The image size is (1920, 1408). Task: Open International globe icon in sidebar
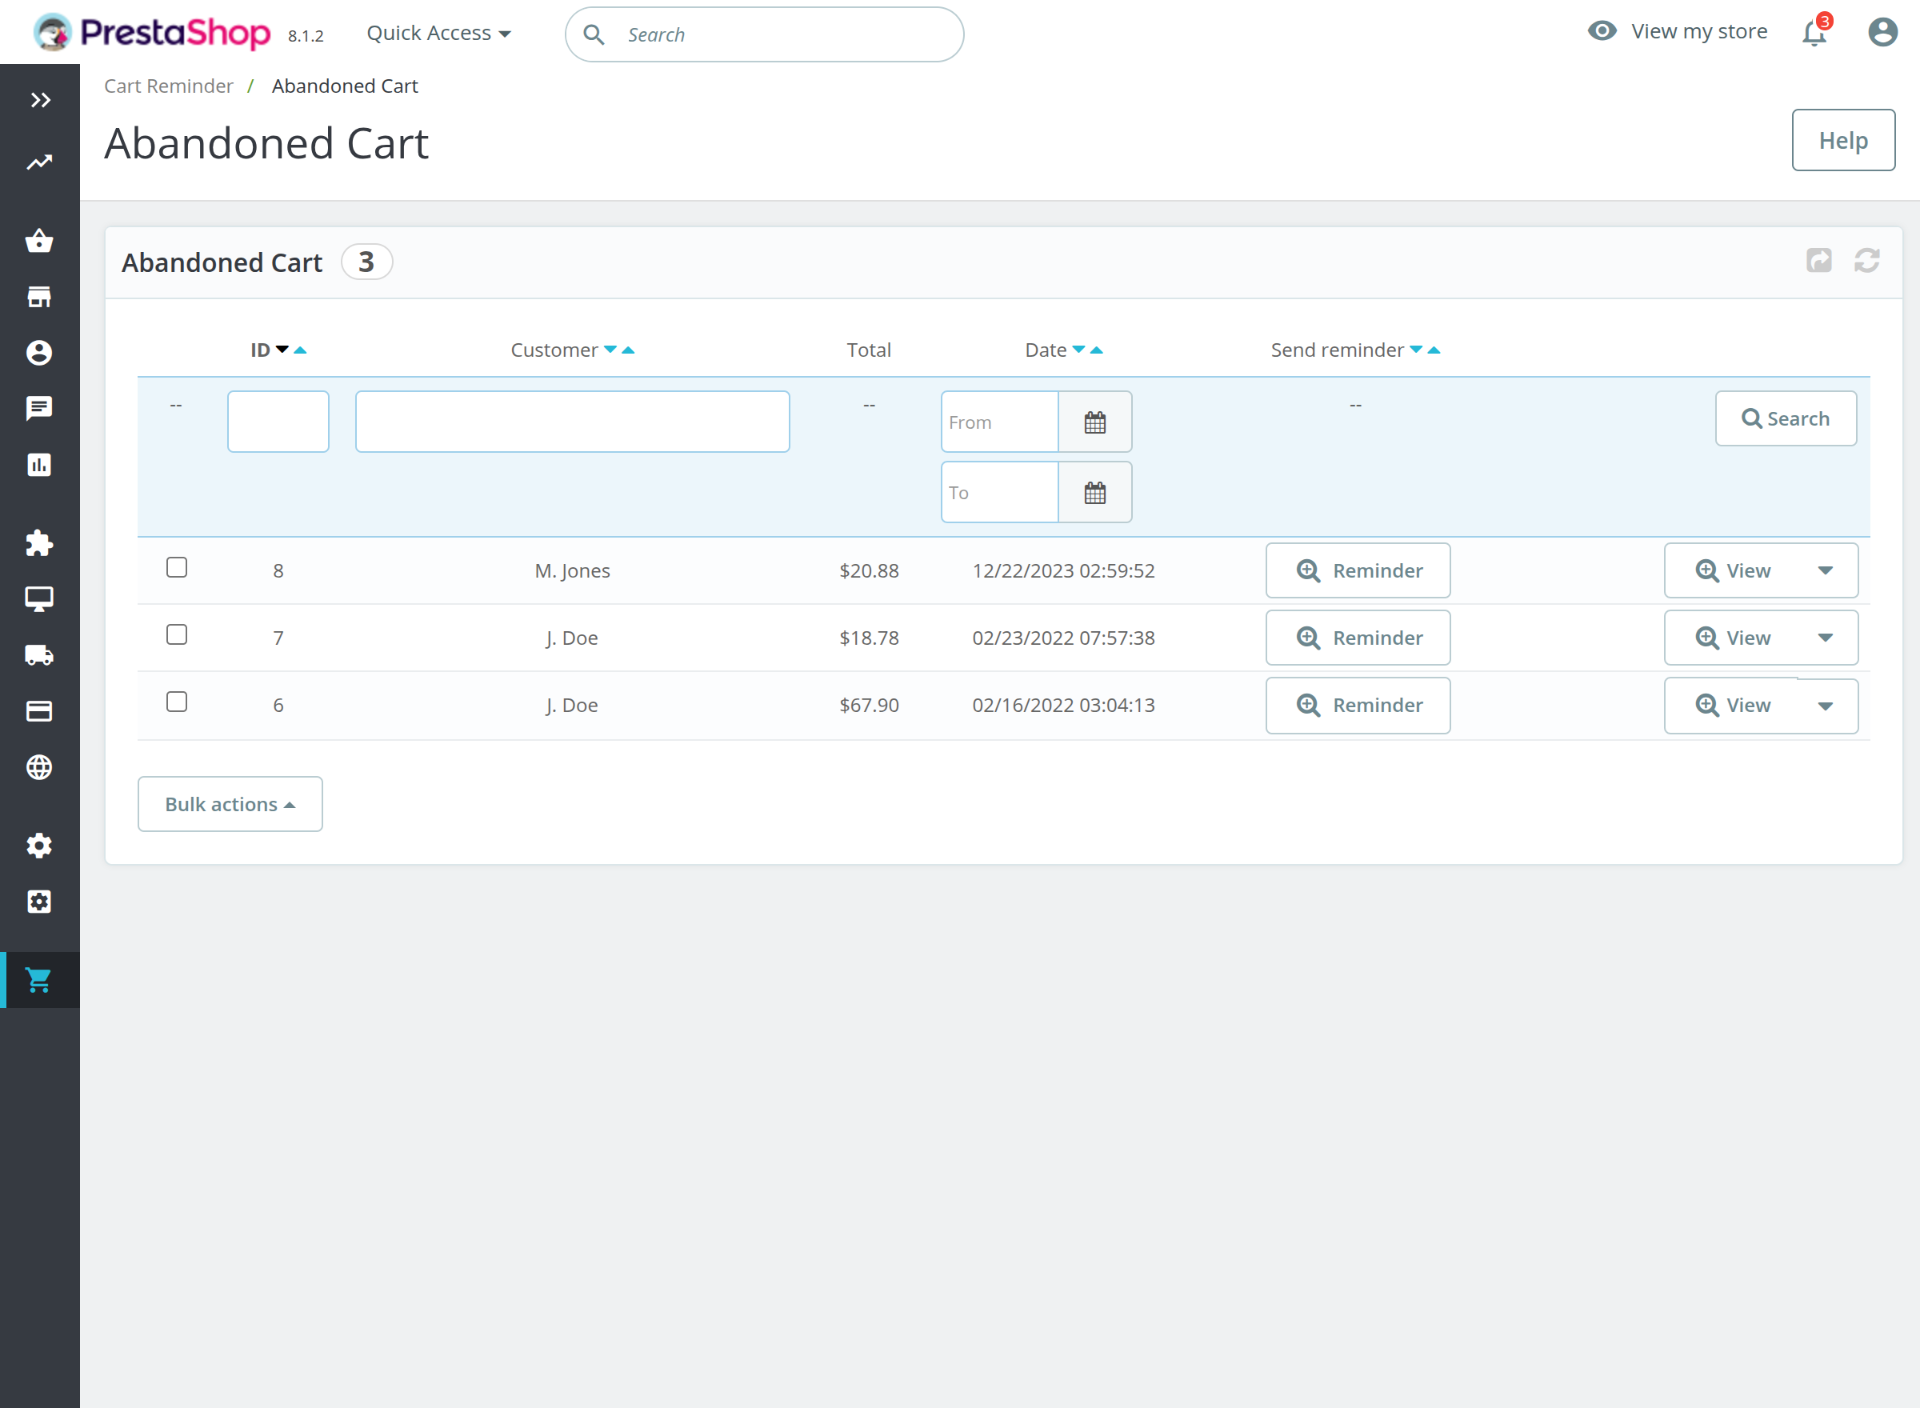39,767
